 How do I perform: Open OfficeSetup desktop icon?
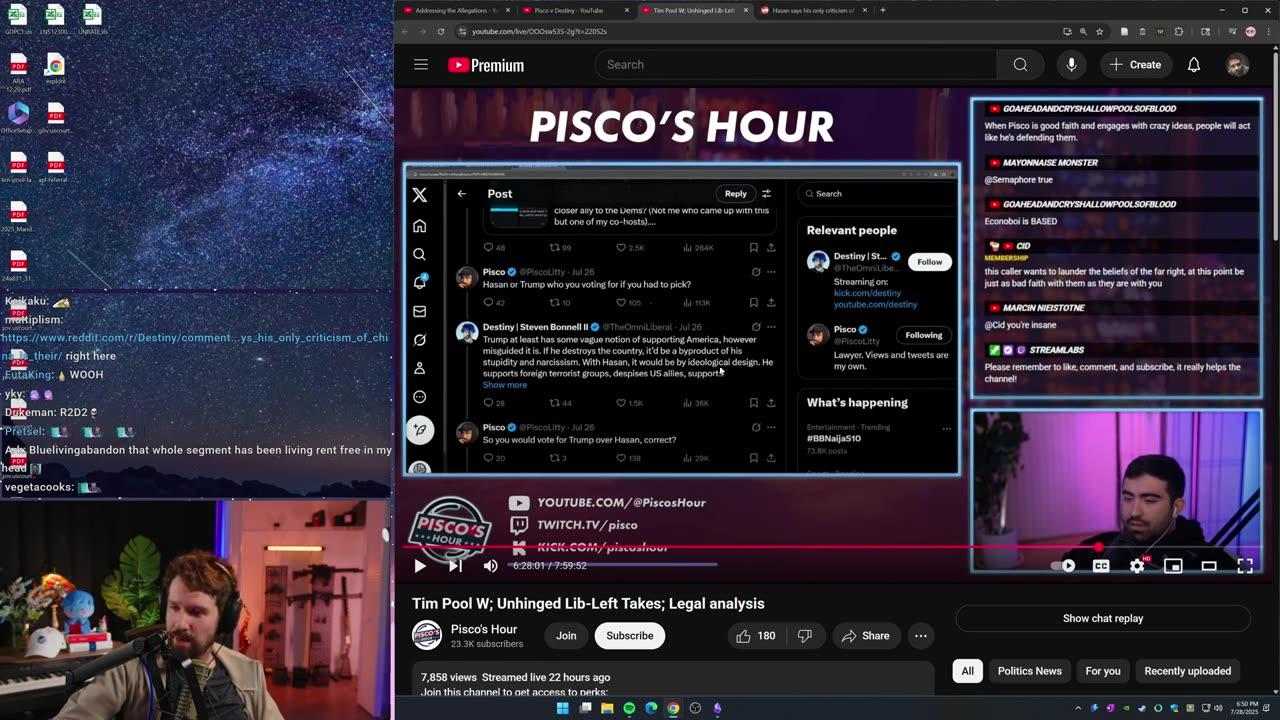(18, 118)
